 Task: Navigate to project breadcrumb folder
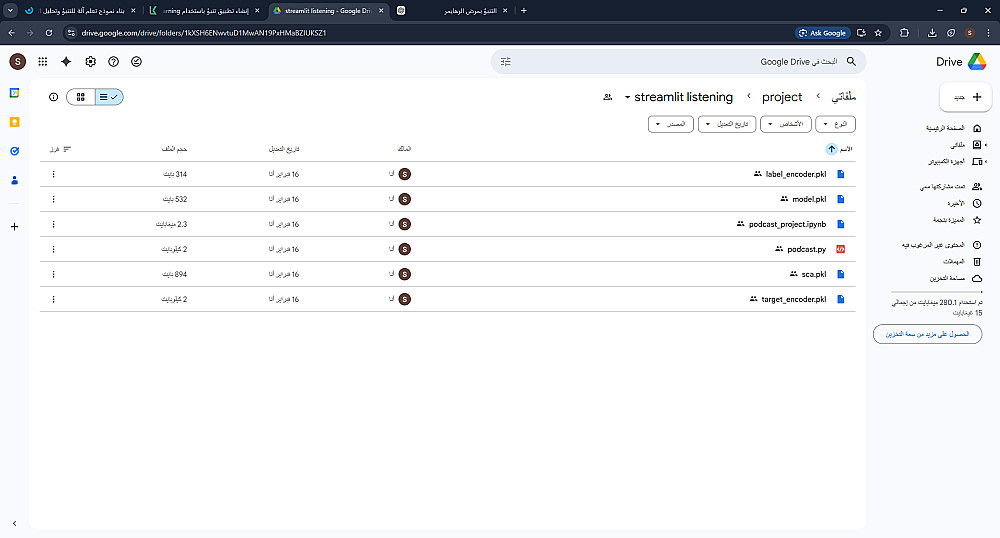click(782, 97)
